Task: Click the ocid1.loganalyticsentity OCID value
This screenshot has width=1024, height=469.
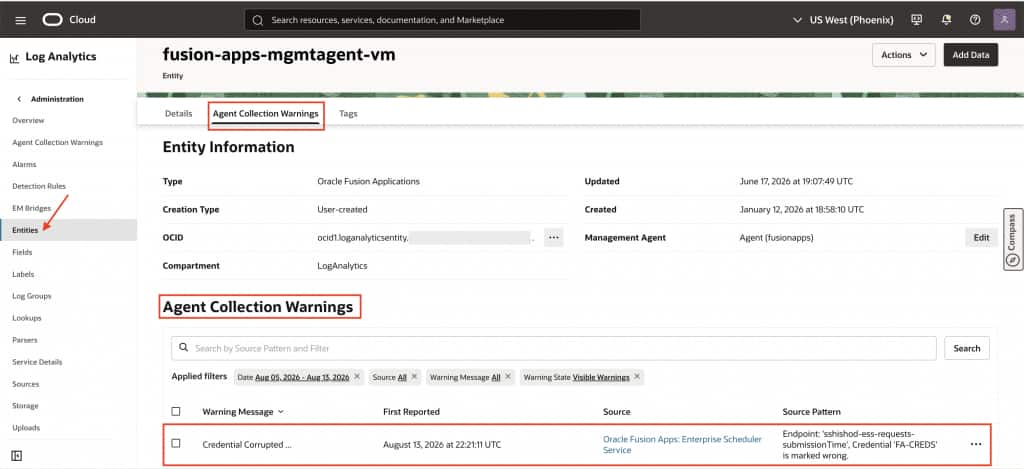Action: pos(426,238)
